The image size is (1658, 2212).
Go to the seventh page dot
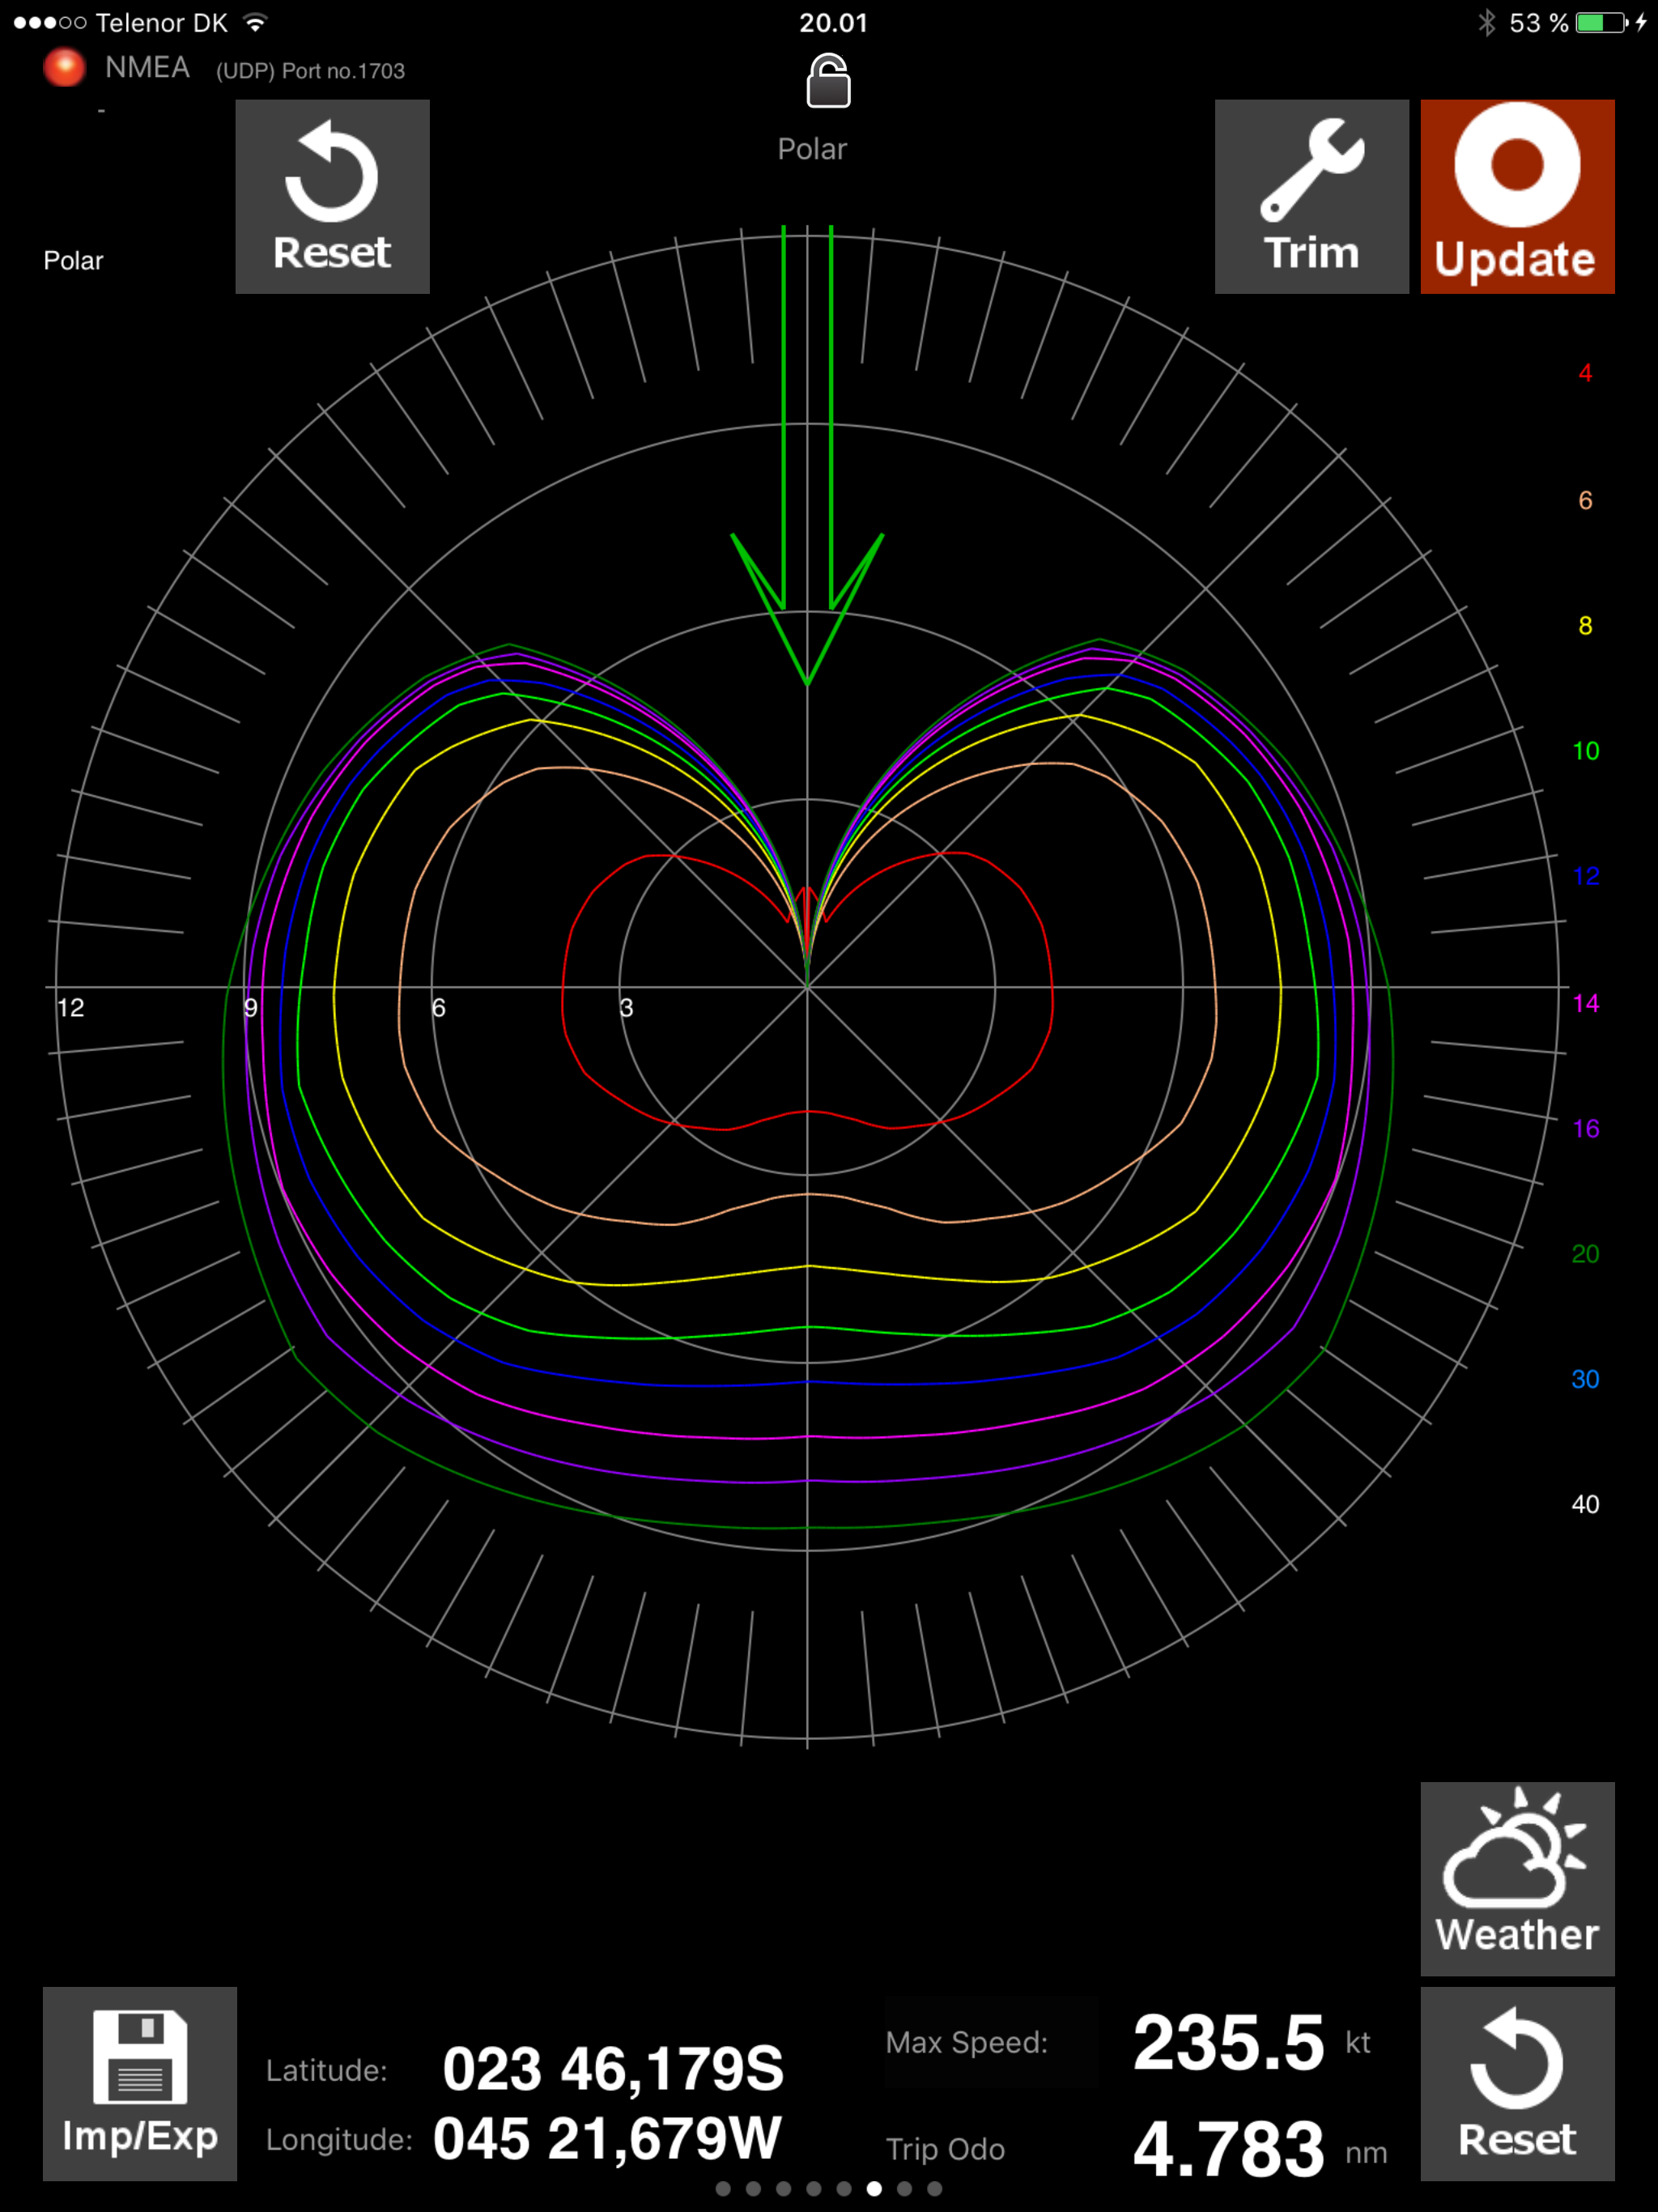coord(904,2189)
